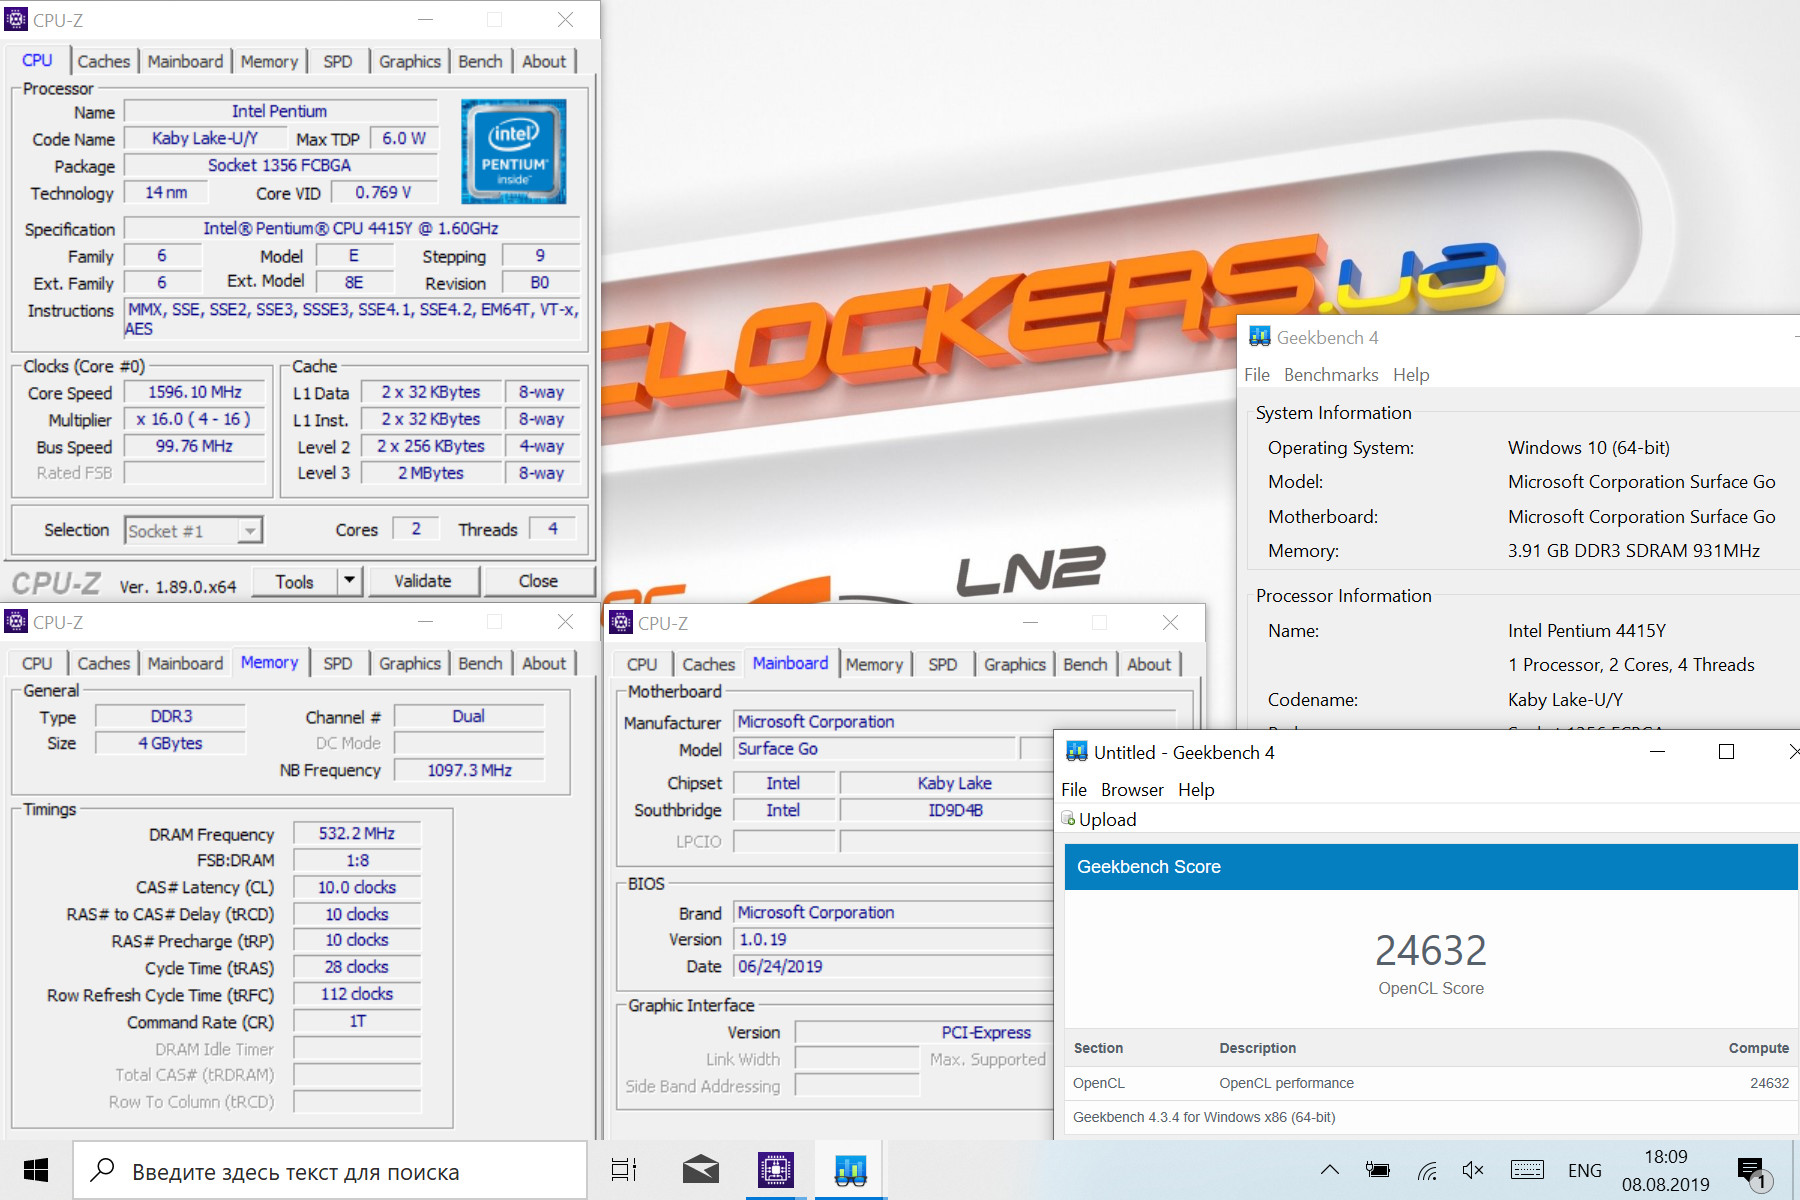Open the Action Center notifications icon

1752,1172
